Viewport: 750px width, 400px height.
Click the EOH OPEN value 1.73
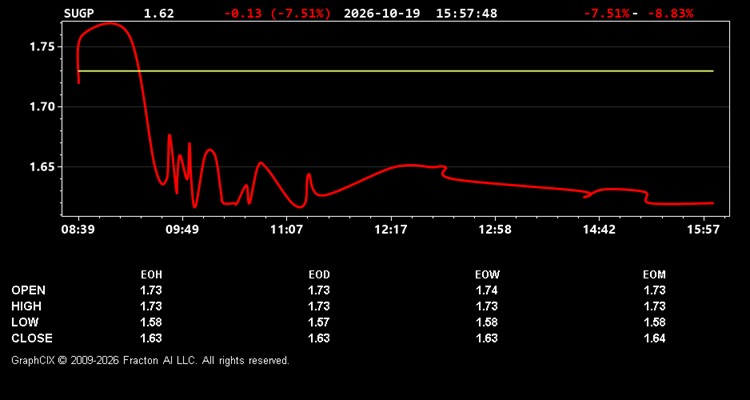(x=151, y=290)
